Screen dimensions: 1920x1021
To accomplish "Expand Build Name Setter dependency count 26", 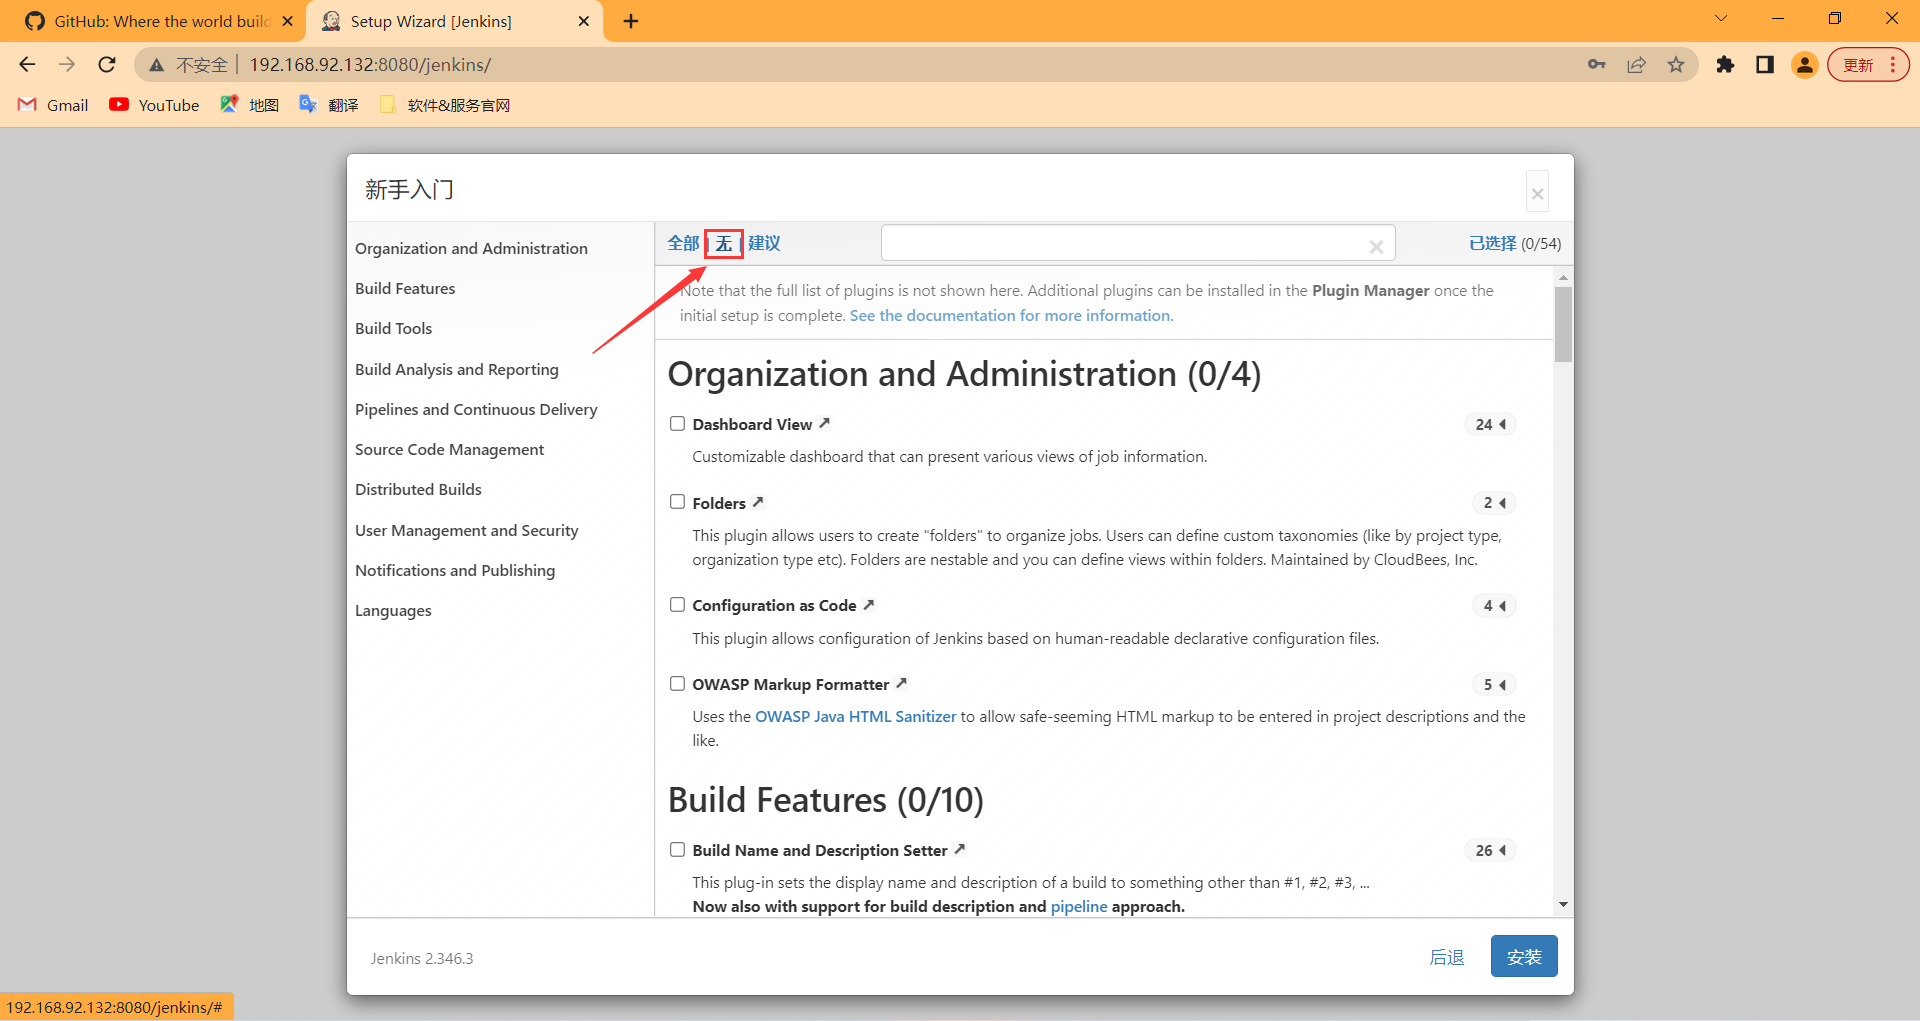I will 1490,851.
